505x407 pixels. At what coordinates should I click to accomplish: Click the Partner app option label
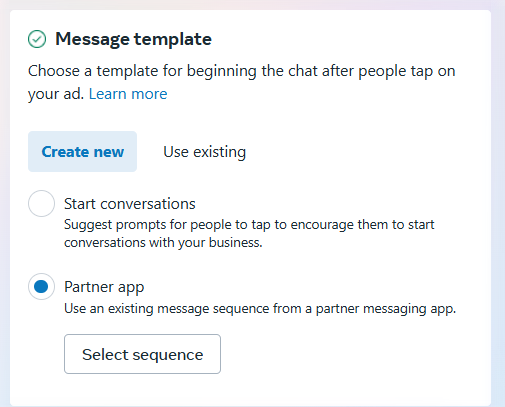[104, 287]
